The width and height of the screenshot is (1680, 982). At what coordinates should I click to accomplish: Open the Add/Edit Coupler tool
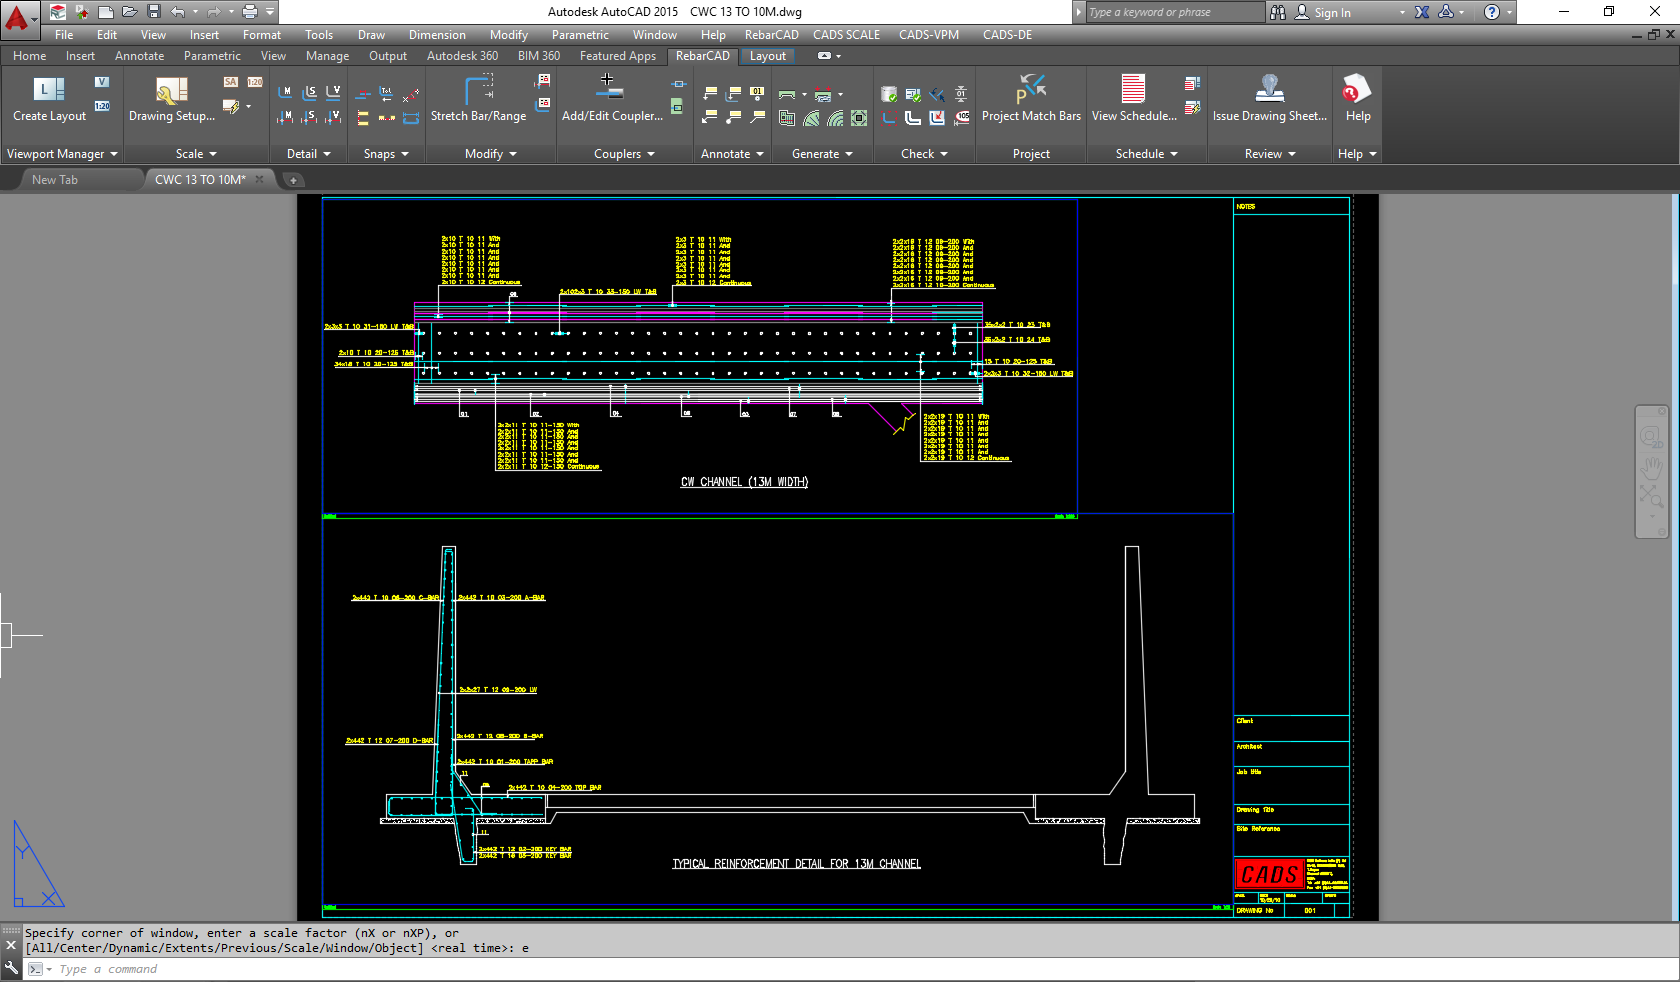click(x=610, y=100)
